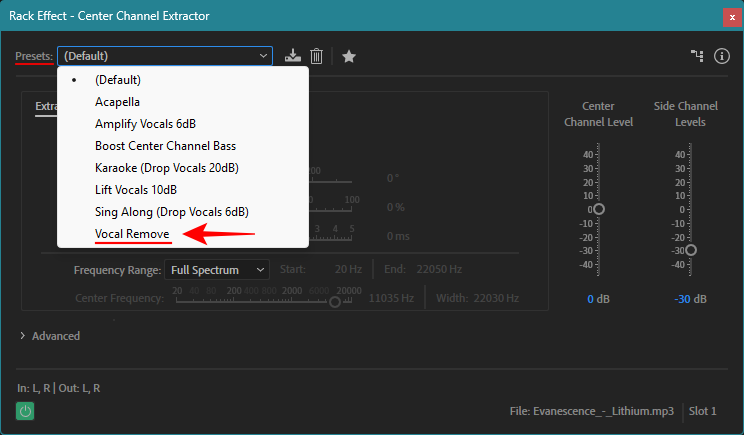Close the Rack Effect dialog
Image resolution: width=744 pixels, height=435 pixels.
point(729,16)
